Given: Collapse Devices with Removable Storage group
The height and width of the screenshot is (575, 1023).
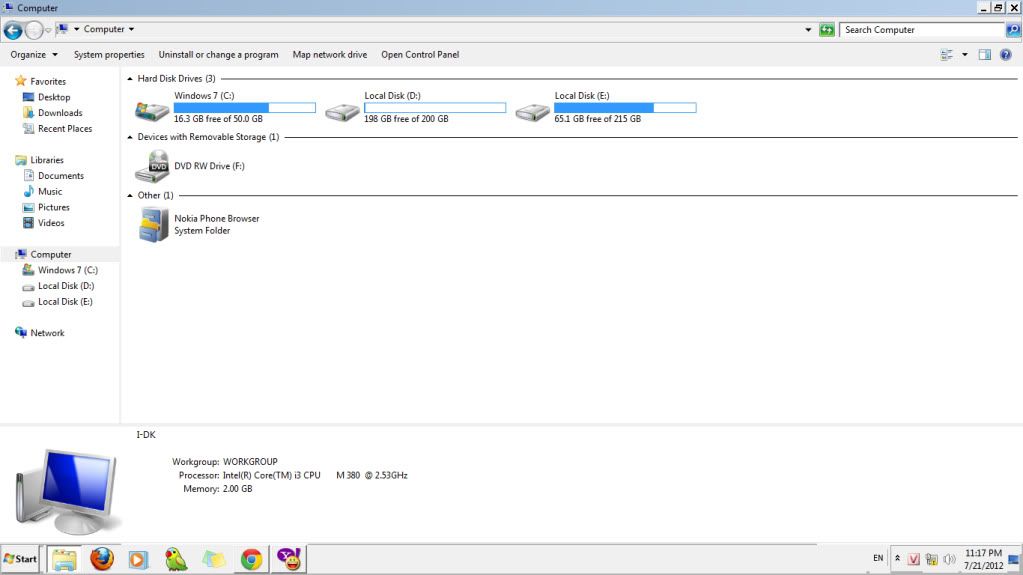Looking at the screenshot, I should (x=130, y=137).
